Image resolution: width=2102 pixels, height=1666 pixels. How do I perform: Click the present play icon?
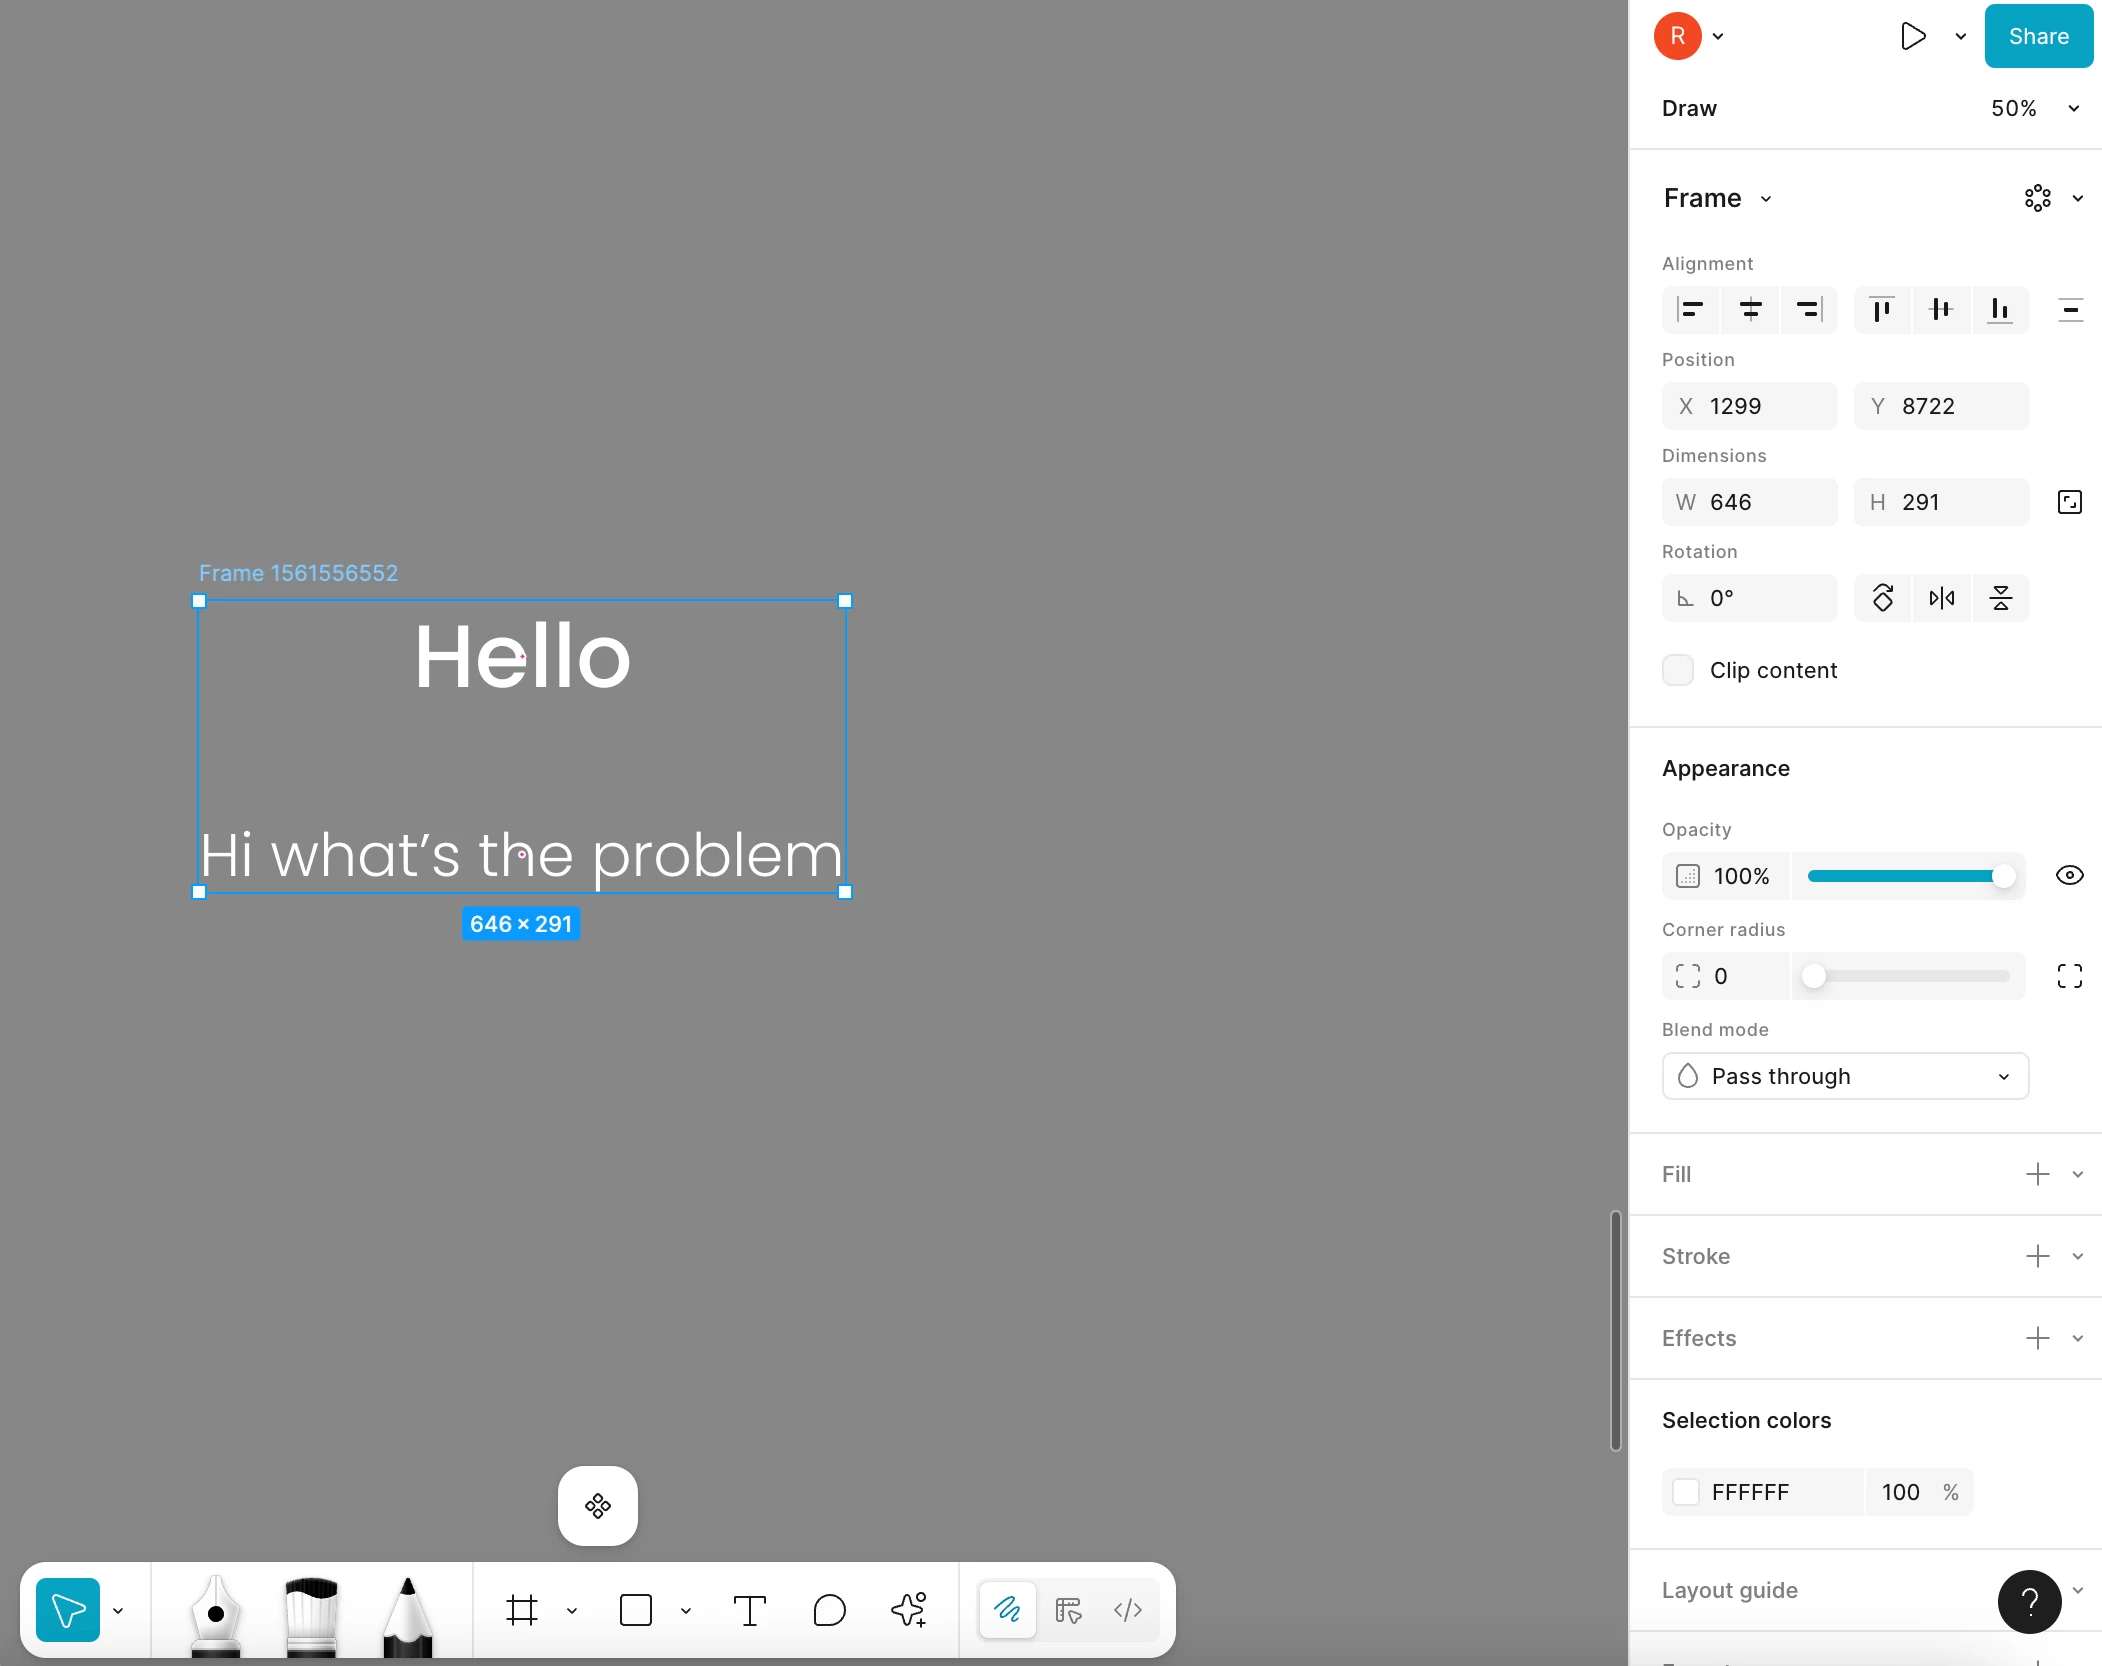tap(1912, 36)
